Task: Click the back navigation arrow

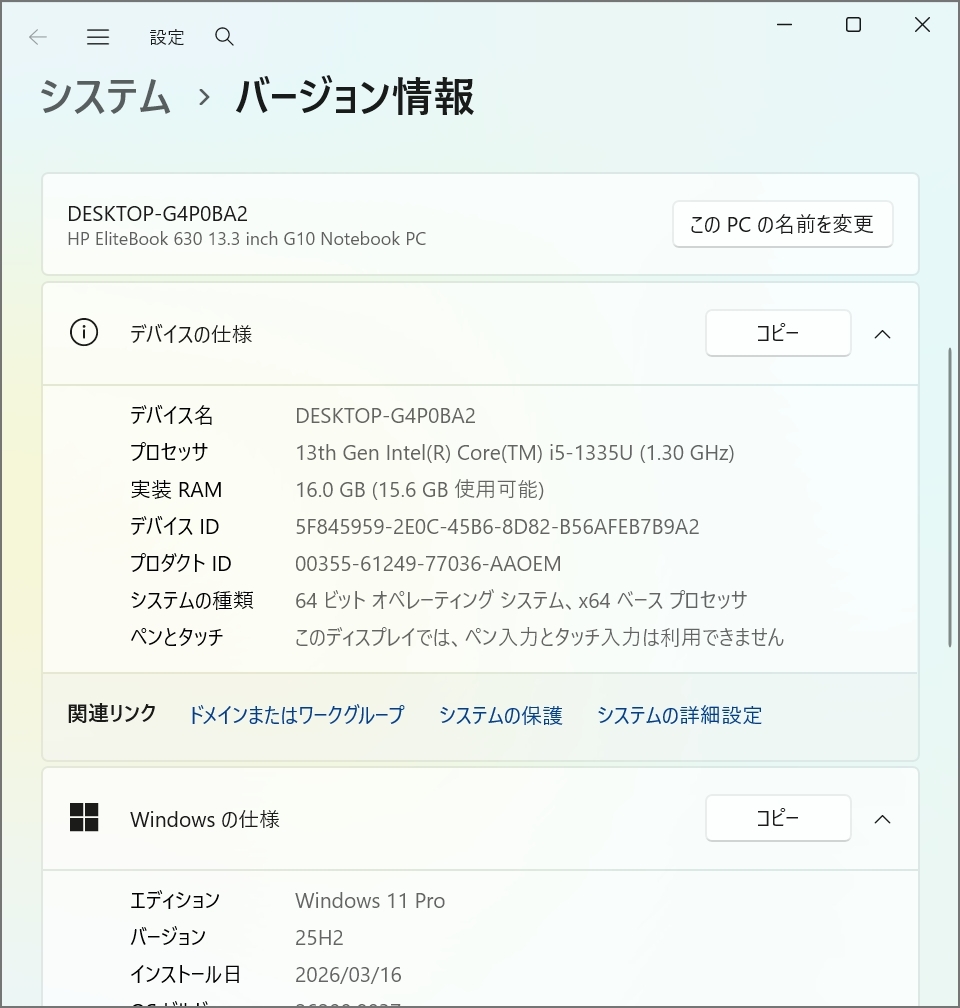Action: point(37,37)
